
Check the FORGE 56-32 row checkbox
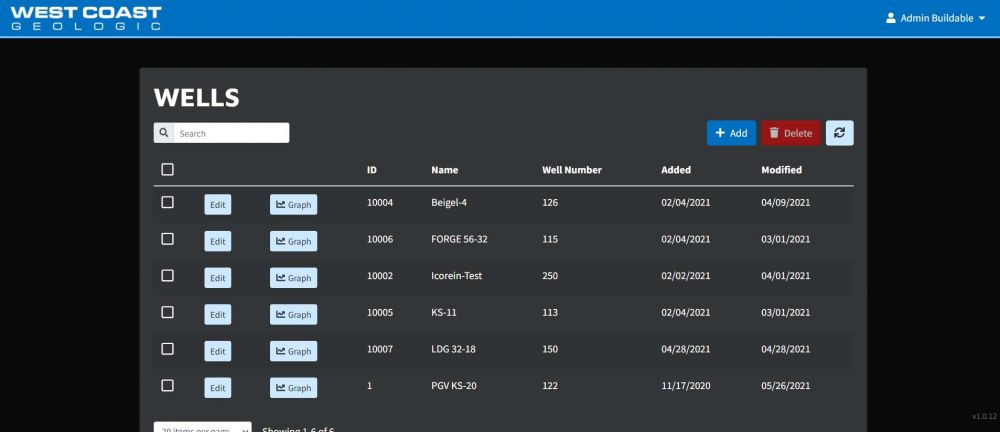(167, 239)
